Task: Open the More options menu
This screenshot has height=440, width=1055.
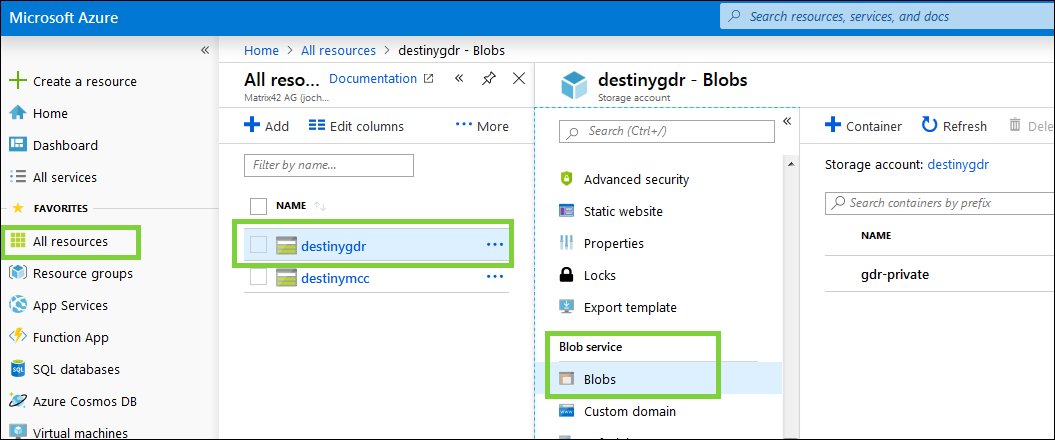Action: pyautogui.click(x=482, y=126)
